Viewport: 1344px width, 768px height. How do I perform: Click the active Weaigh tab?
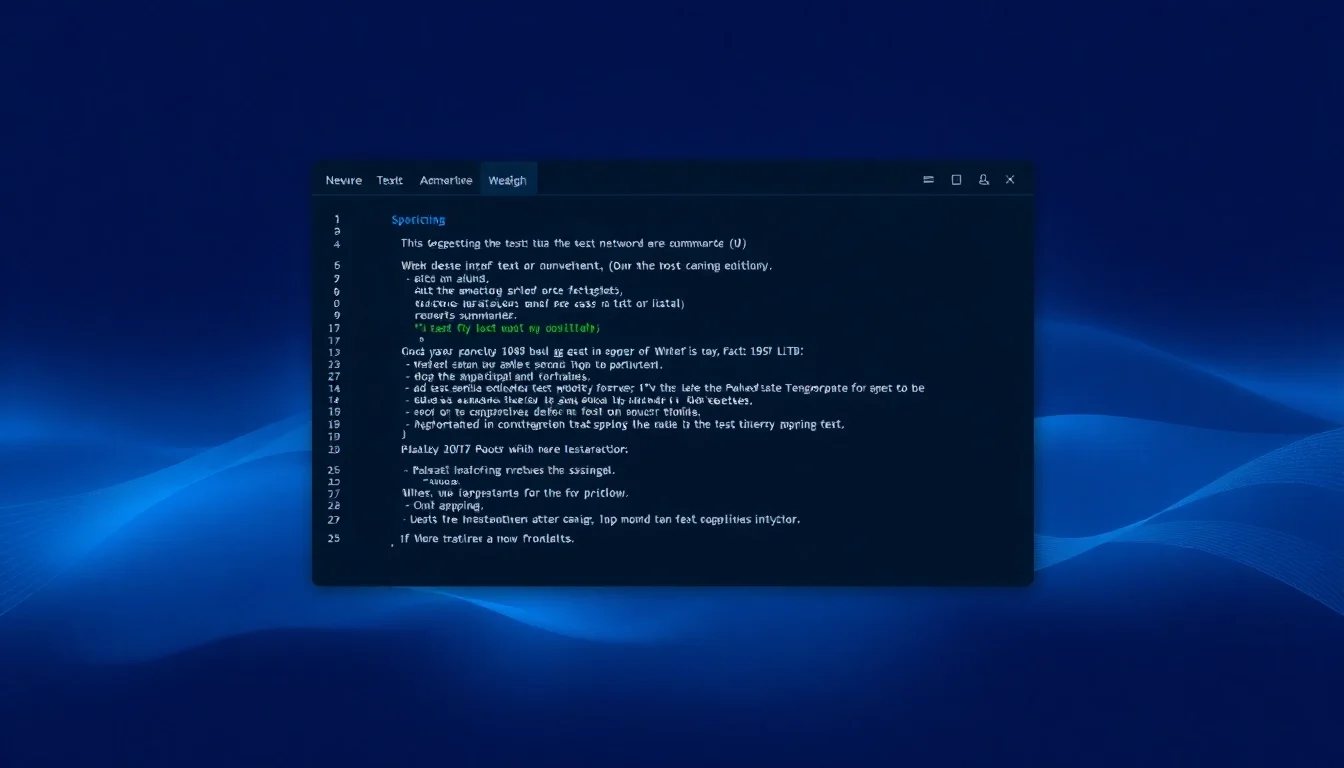point(508,180)
